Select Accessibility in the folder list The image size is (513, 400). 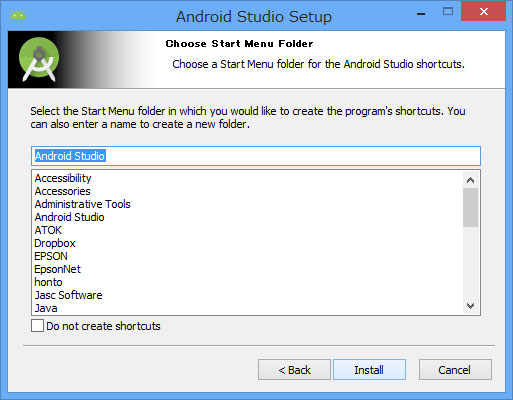(x=63, y=178)
